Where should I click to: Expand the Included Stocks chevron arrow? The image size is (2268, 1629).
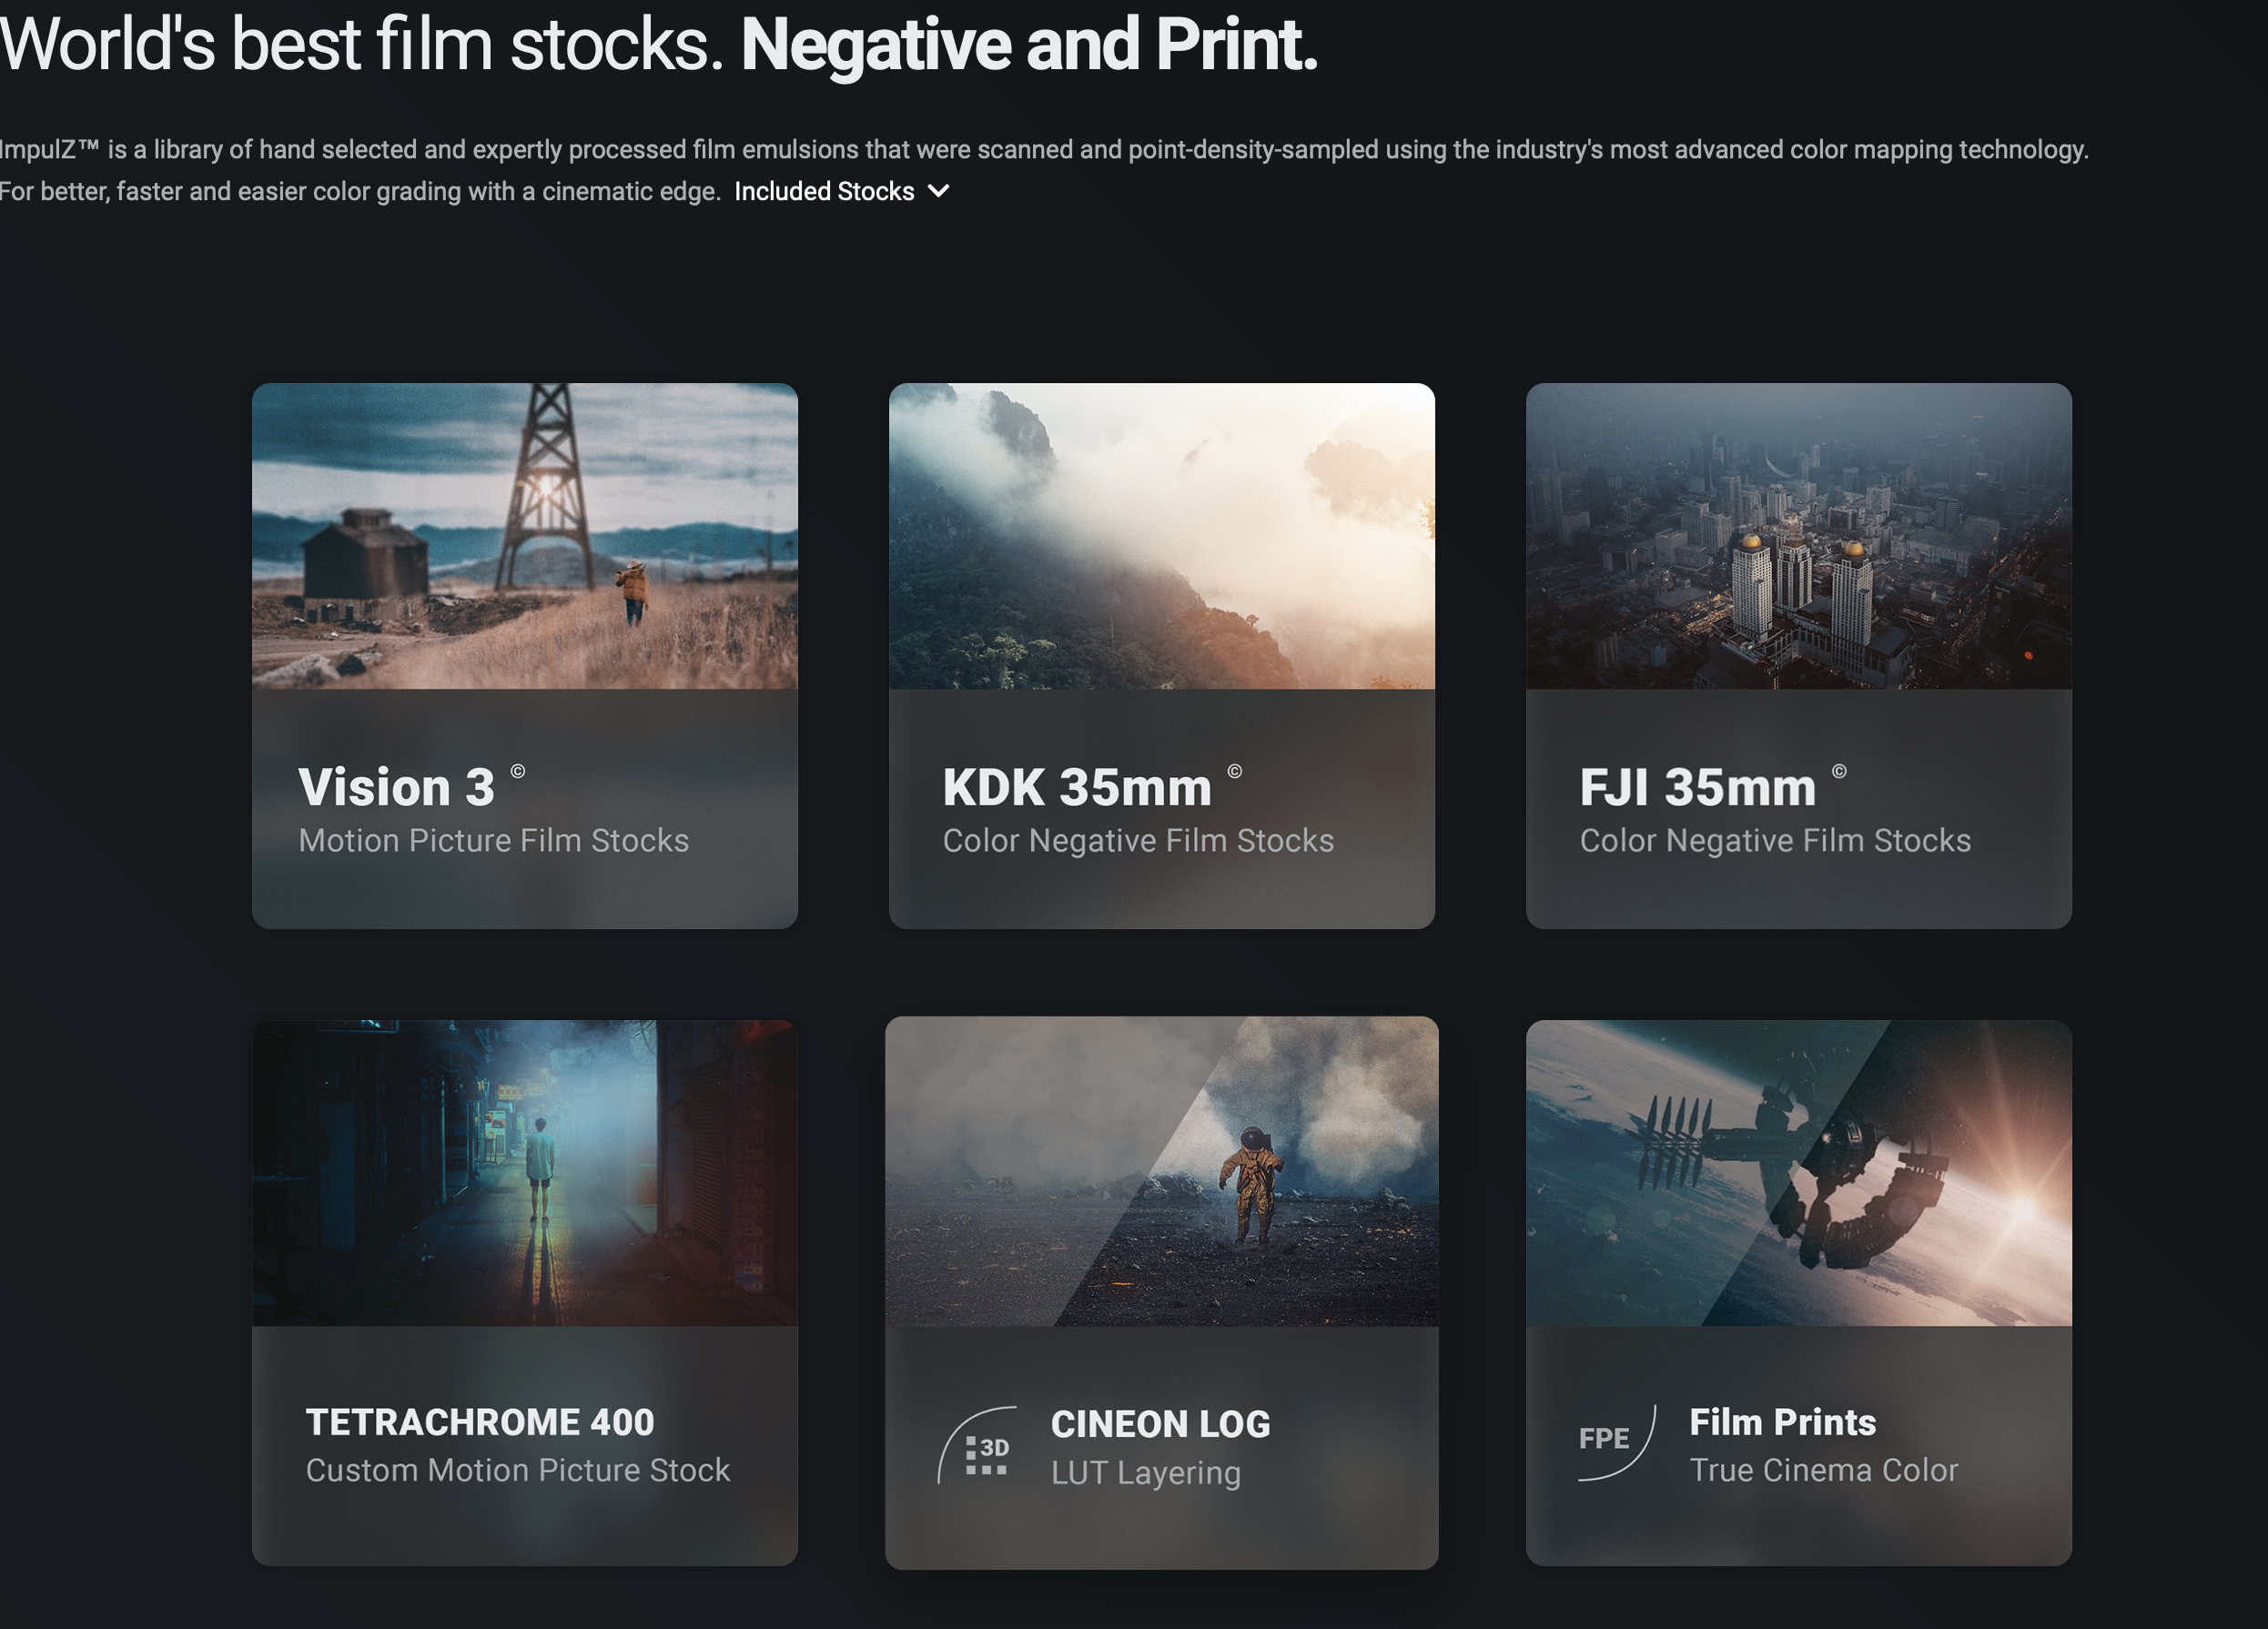[x=938, y=191]
